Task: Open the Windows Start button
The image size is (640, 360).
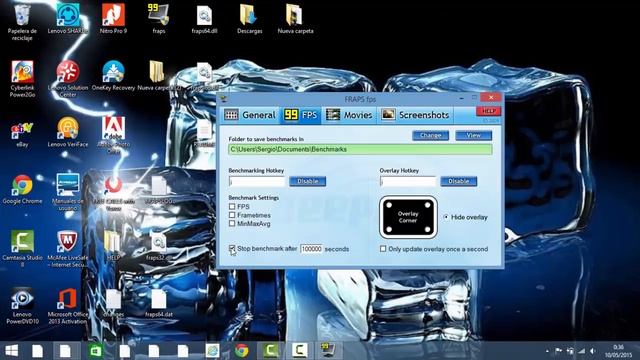Action: coord(11,351)
